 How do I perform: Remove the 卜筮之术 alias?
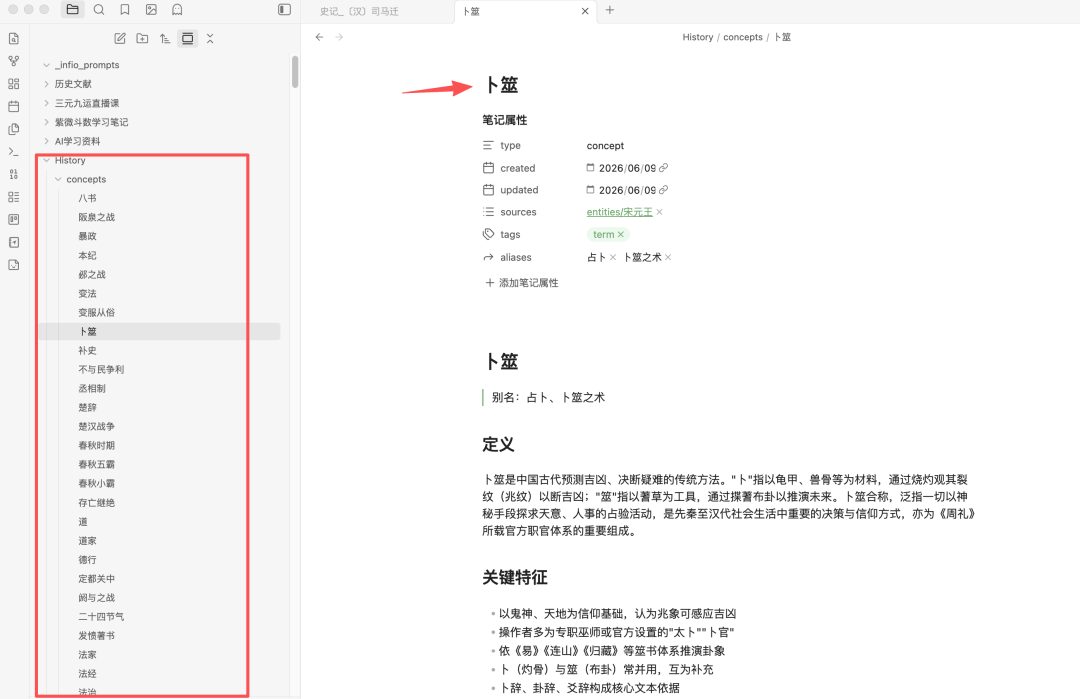point(668,257)
